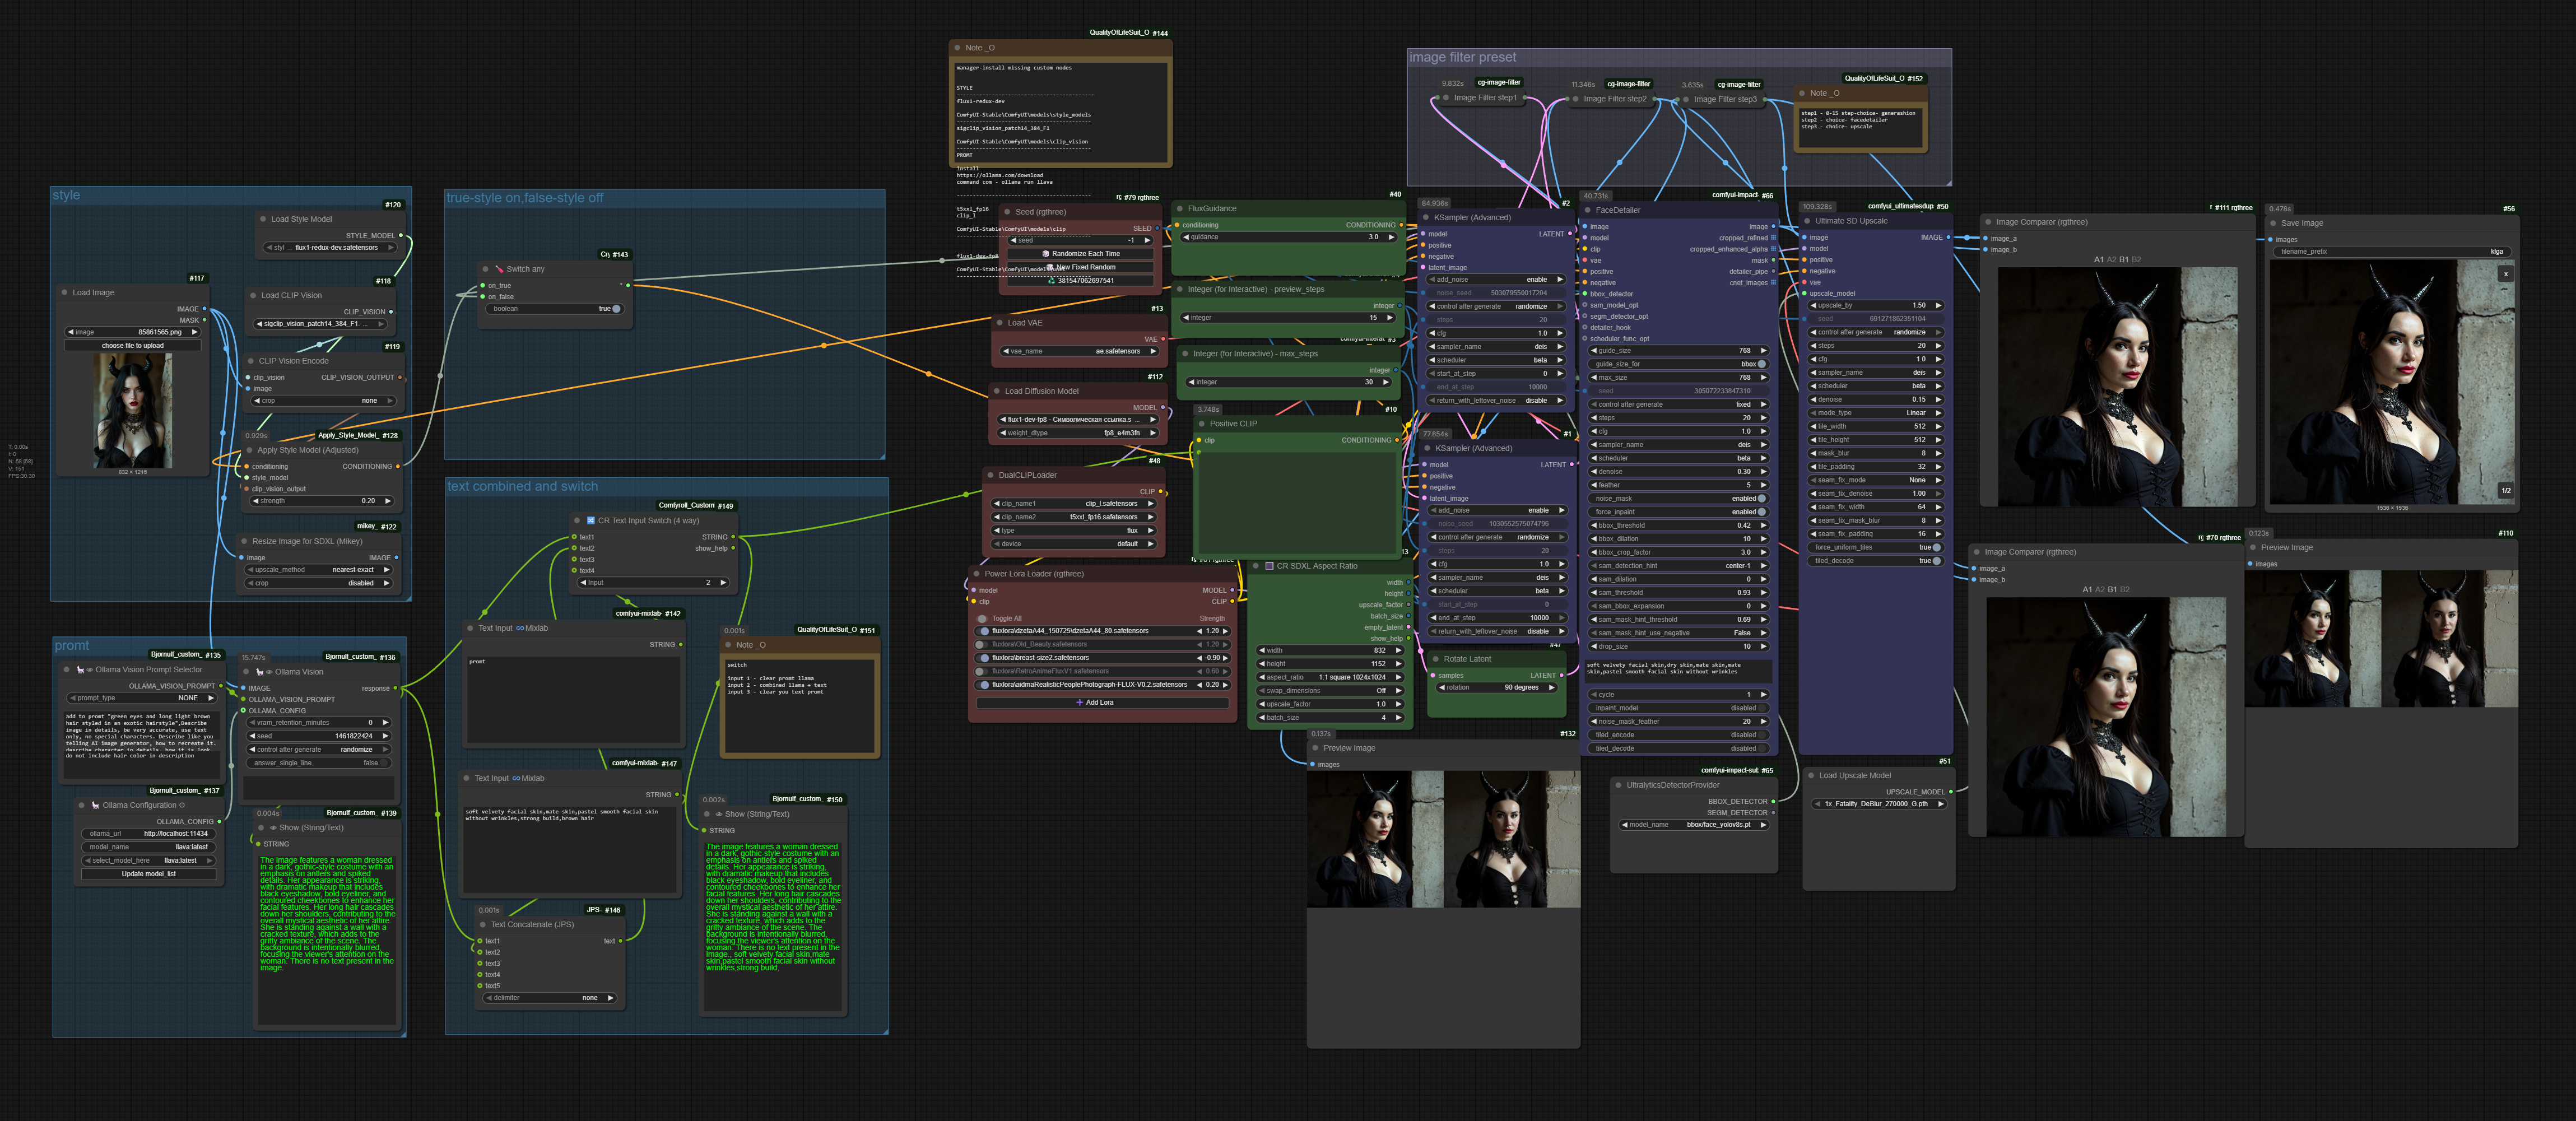Click the CR Text Input Switch shuffle icon

590,520
